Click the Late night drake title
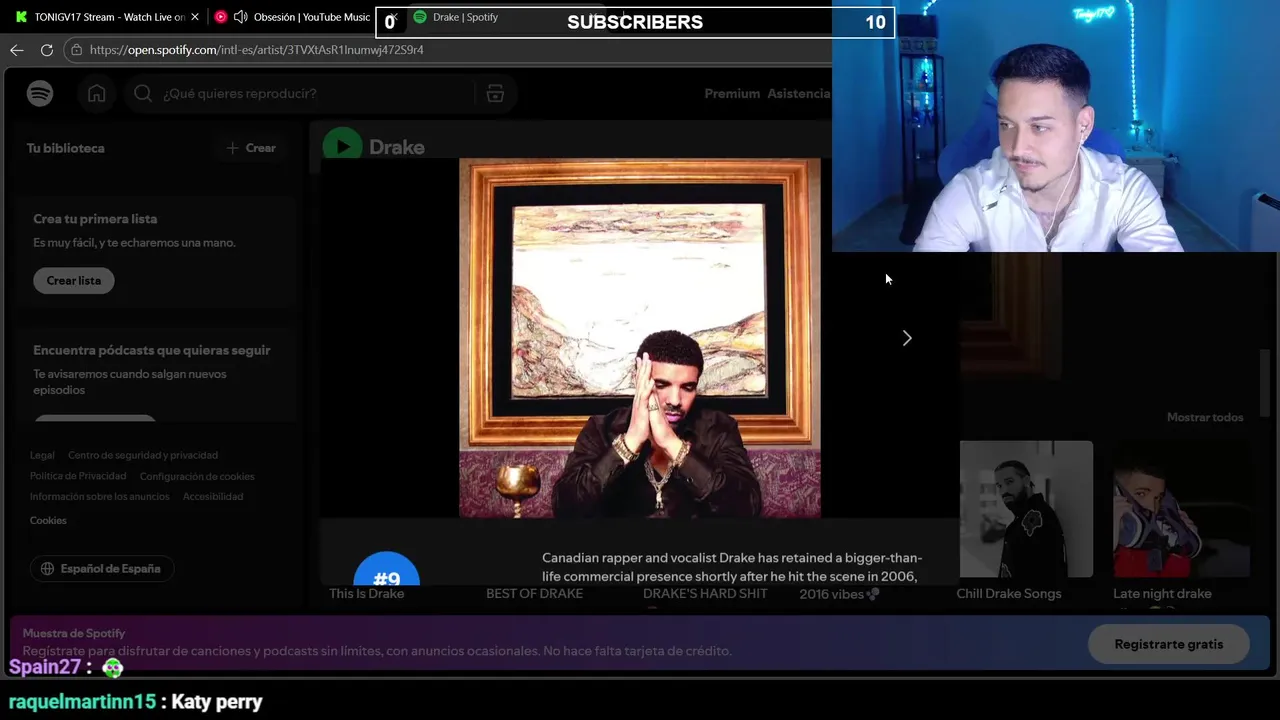This screenshot has width=1280, height=720. pos(1162,594)
